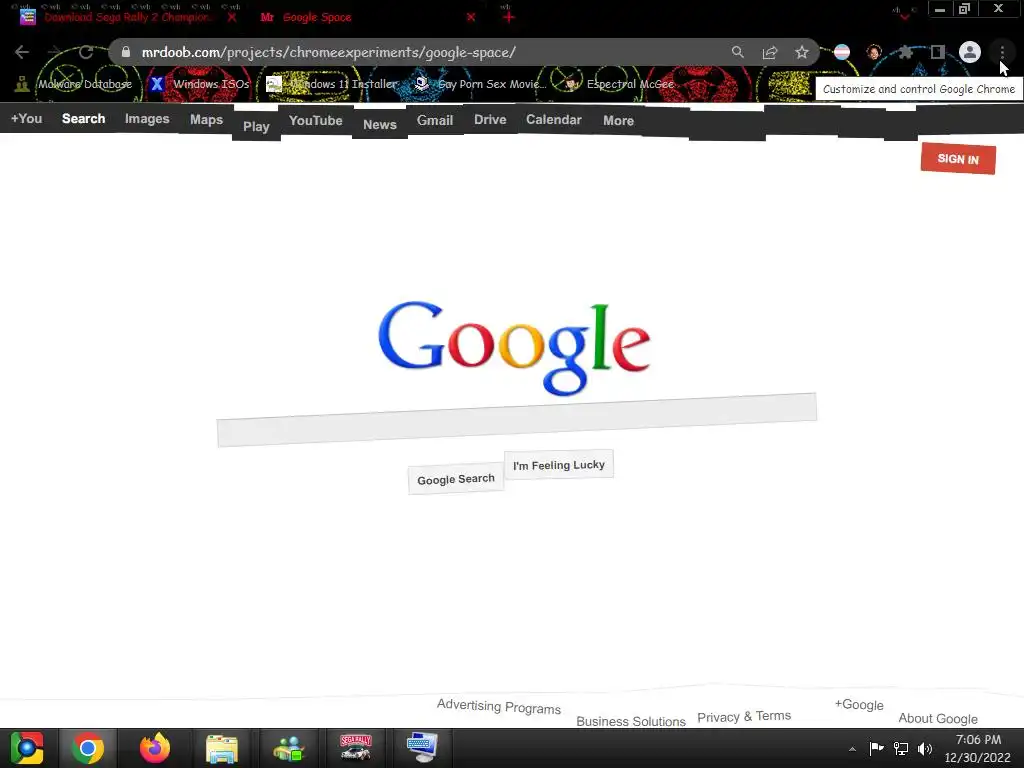
Task: Select Images in the Google bar
Action: pyautogui.click(x=147, y=119)
